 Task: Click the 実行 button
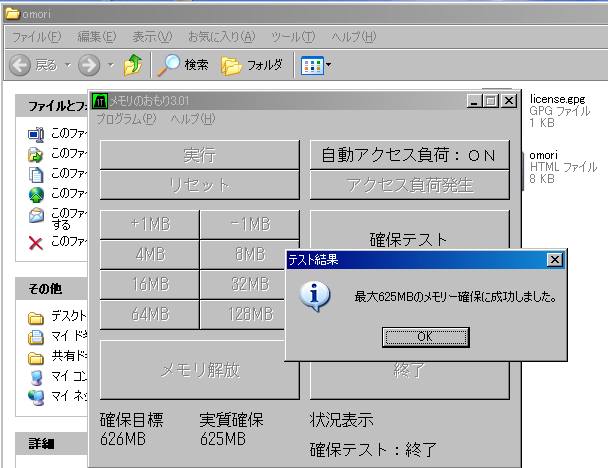(199, 155)
